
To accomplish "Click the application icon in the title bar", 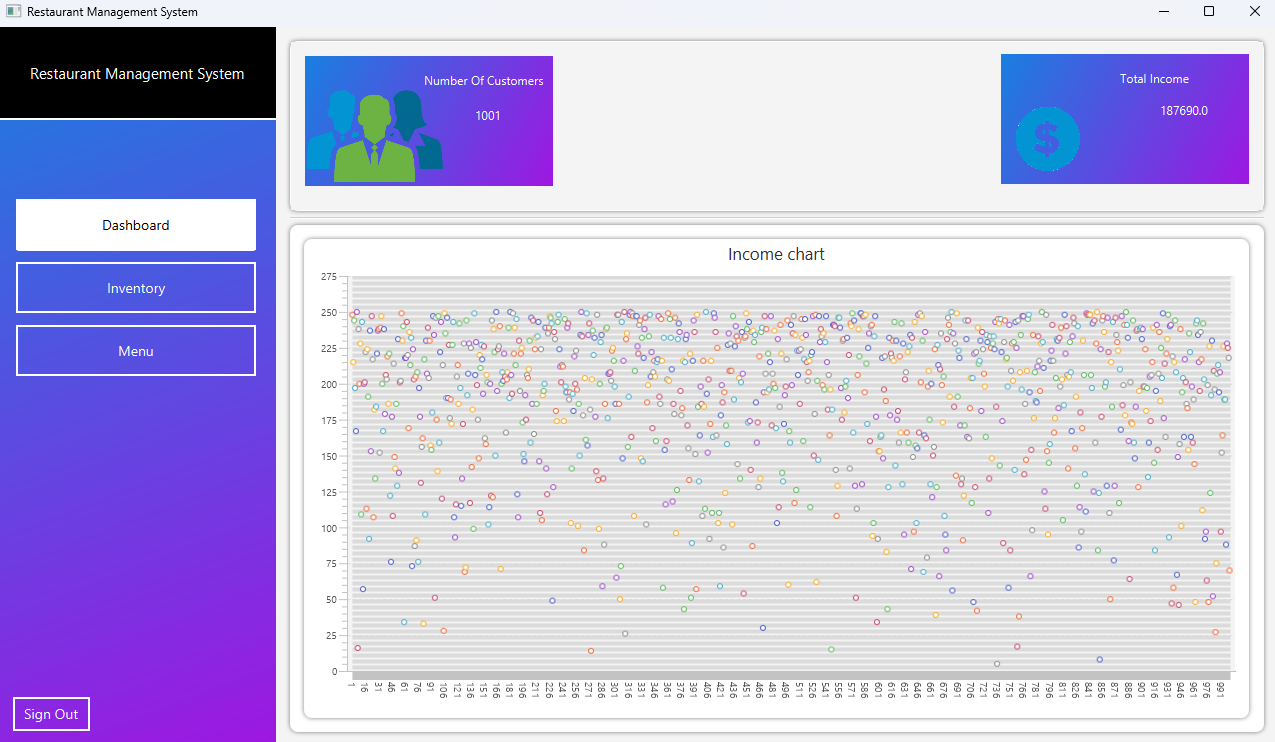I will pos(14,11).
